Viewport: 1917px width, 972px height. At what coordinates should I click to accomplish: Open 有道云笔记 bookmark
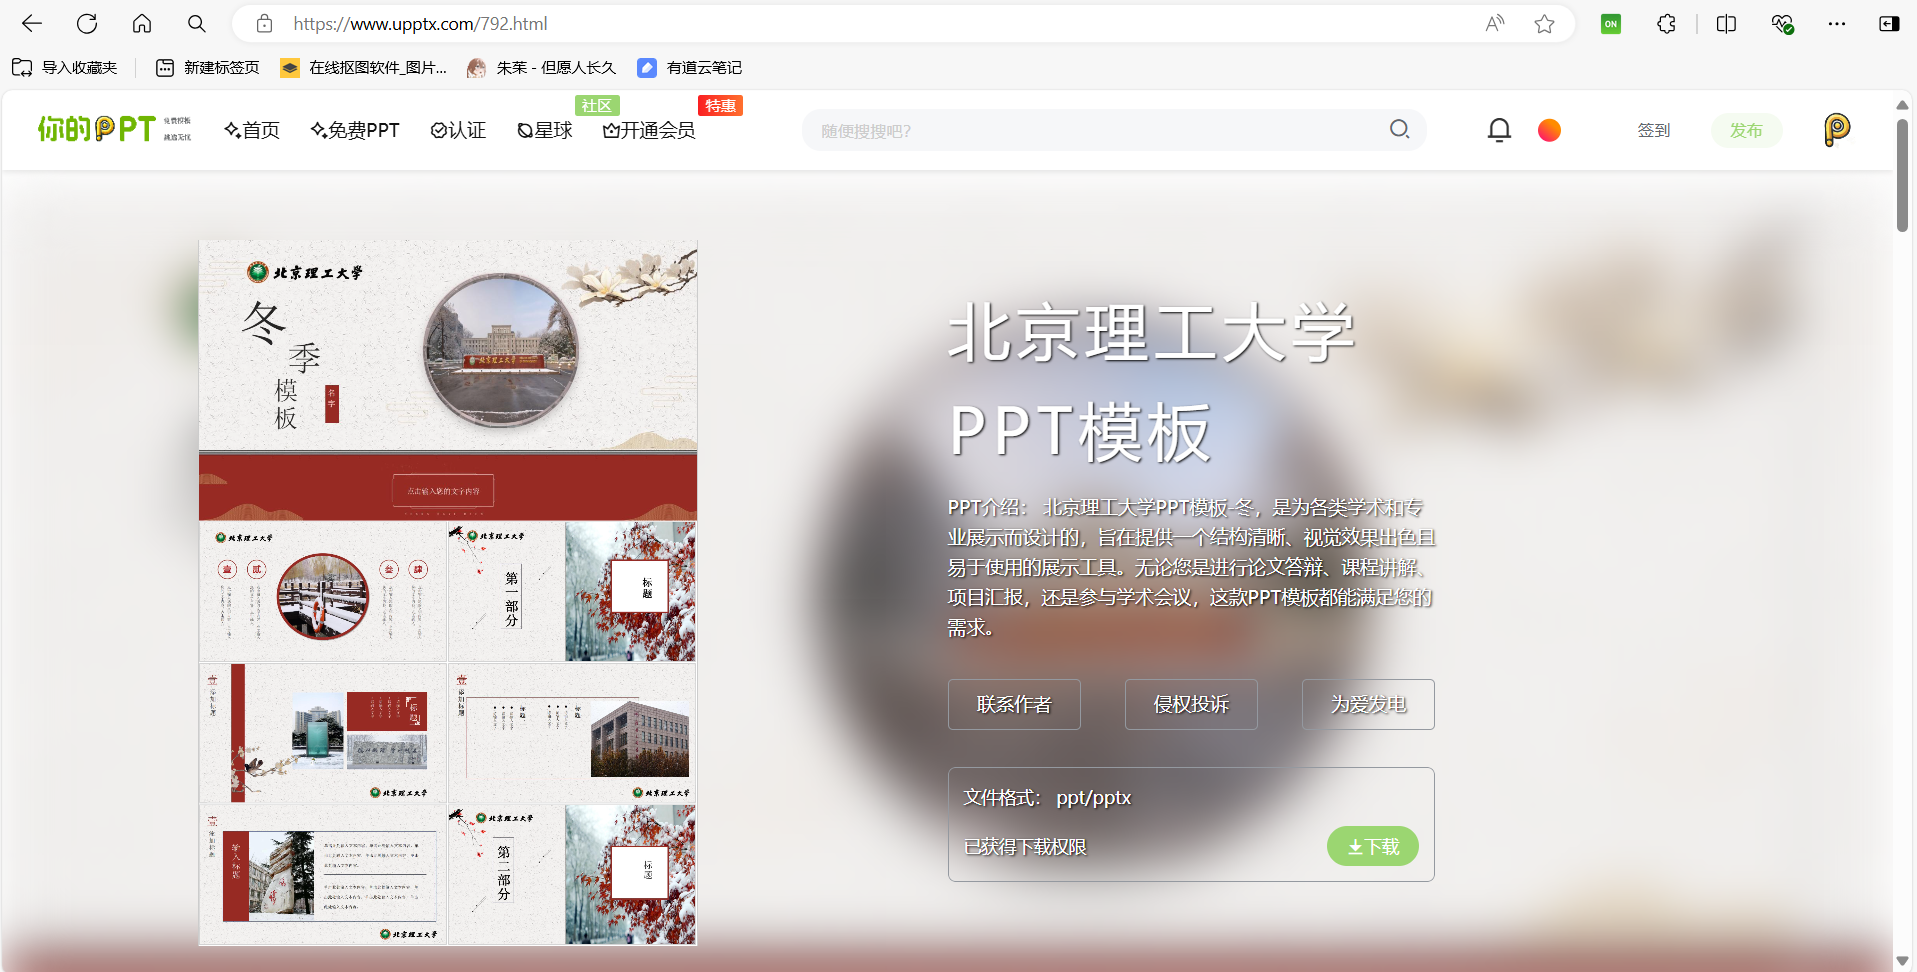click(x=690, y=67)
